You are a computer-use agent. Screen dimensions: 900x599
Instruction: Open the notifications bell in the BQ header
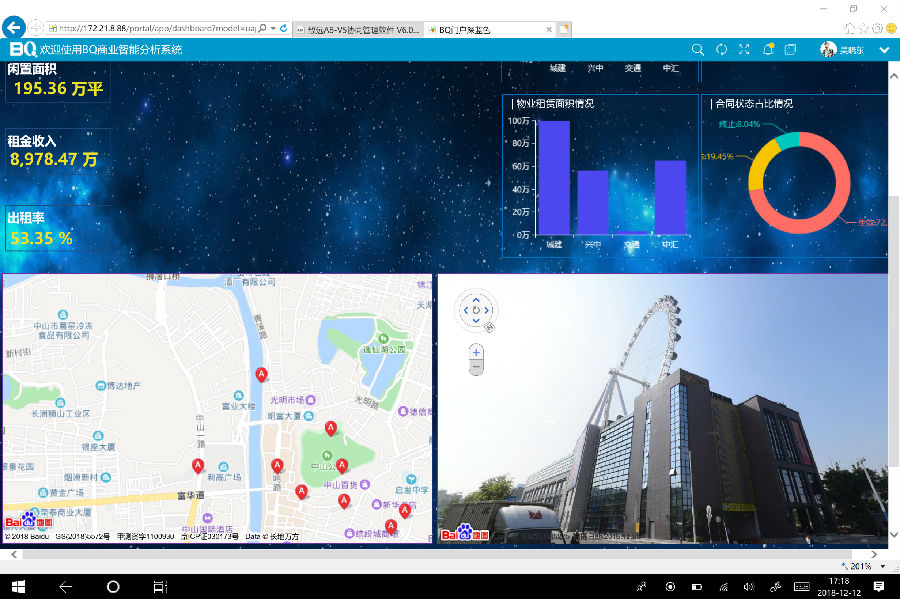click(768, 49)
